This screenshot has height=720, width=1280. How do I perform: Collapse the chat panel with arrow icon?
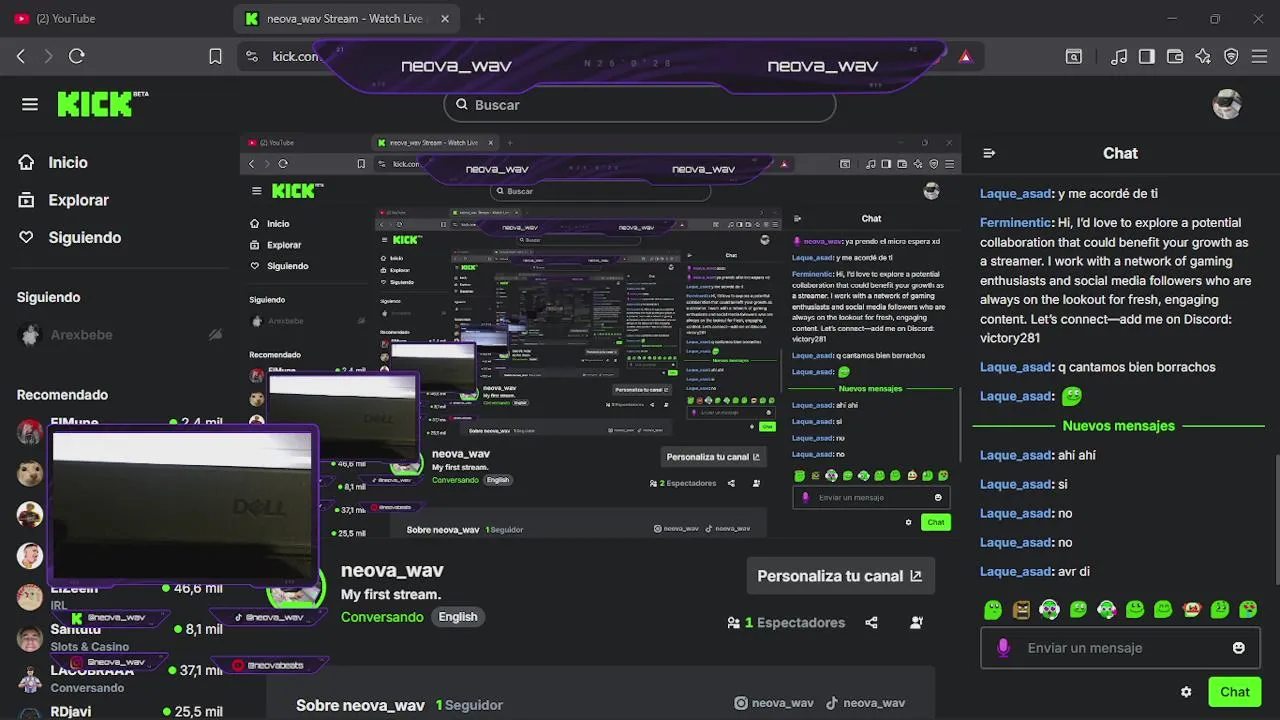click(x=989, y=153)
